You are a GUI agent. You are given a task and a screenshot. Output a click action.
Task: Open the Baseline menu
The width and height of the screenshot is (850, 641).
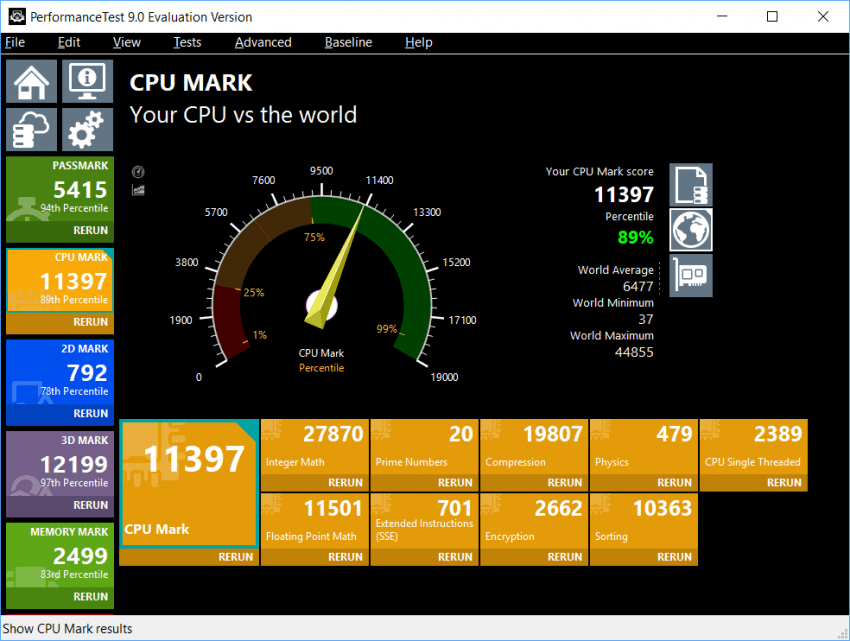(348, 42)
